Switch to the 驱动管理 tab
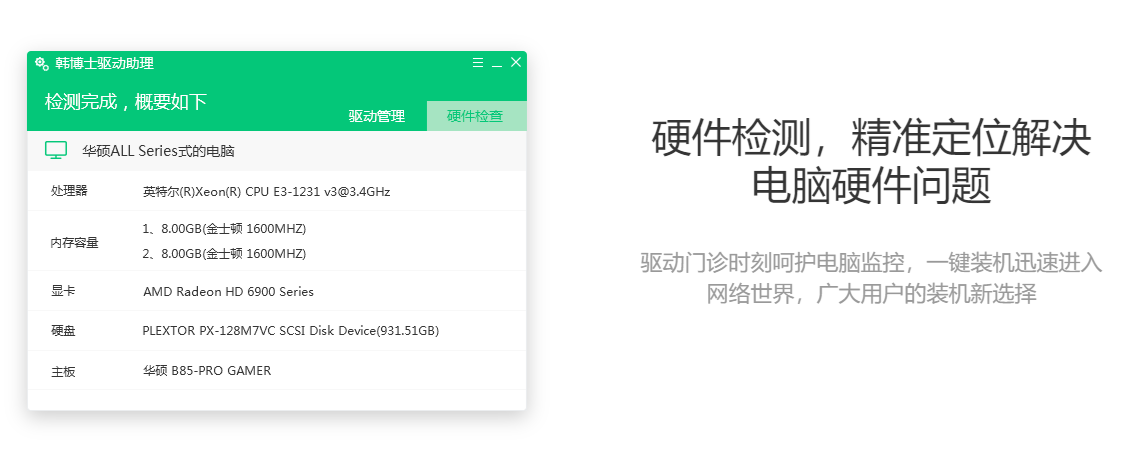The width and height of the screenshot is (1122, 450). (376, 116)
